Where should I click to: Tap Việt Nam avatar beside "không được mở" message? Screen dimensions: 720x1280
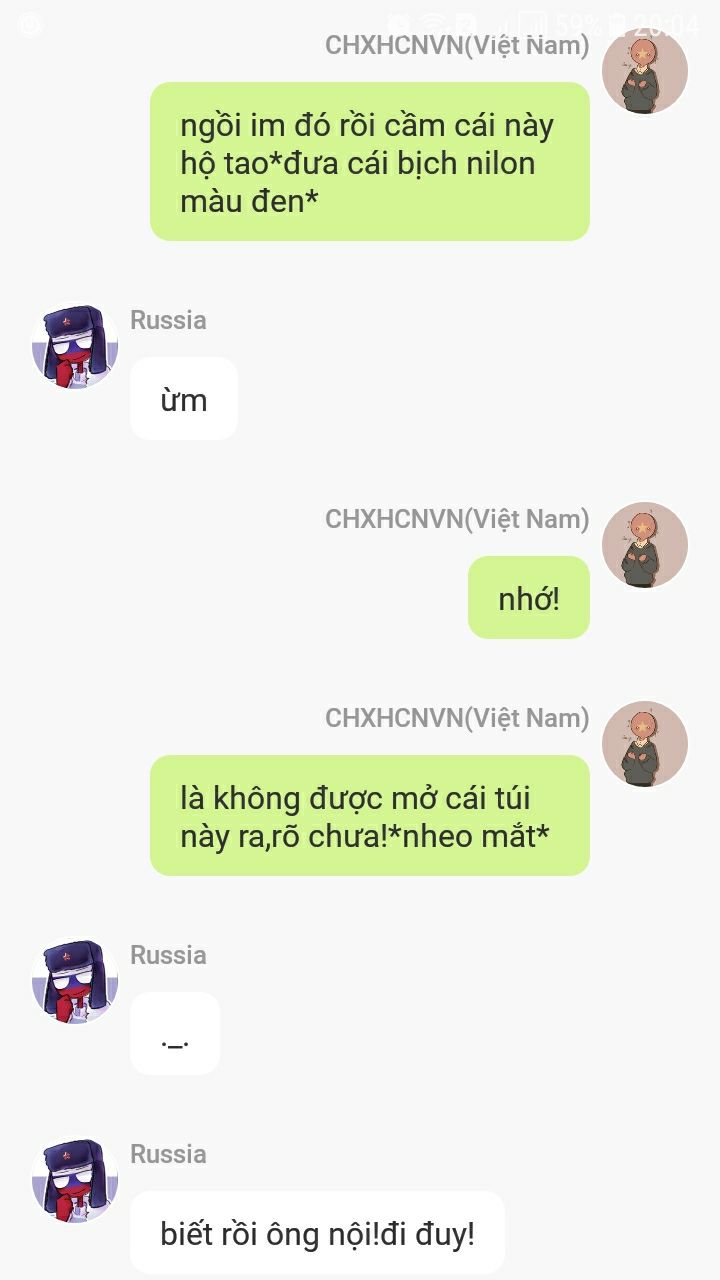coord(645,744)
